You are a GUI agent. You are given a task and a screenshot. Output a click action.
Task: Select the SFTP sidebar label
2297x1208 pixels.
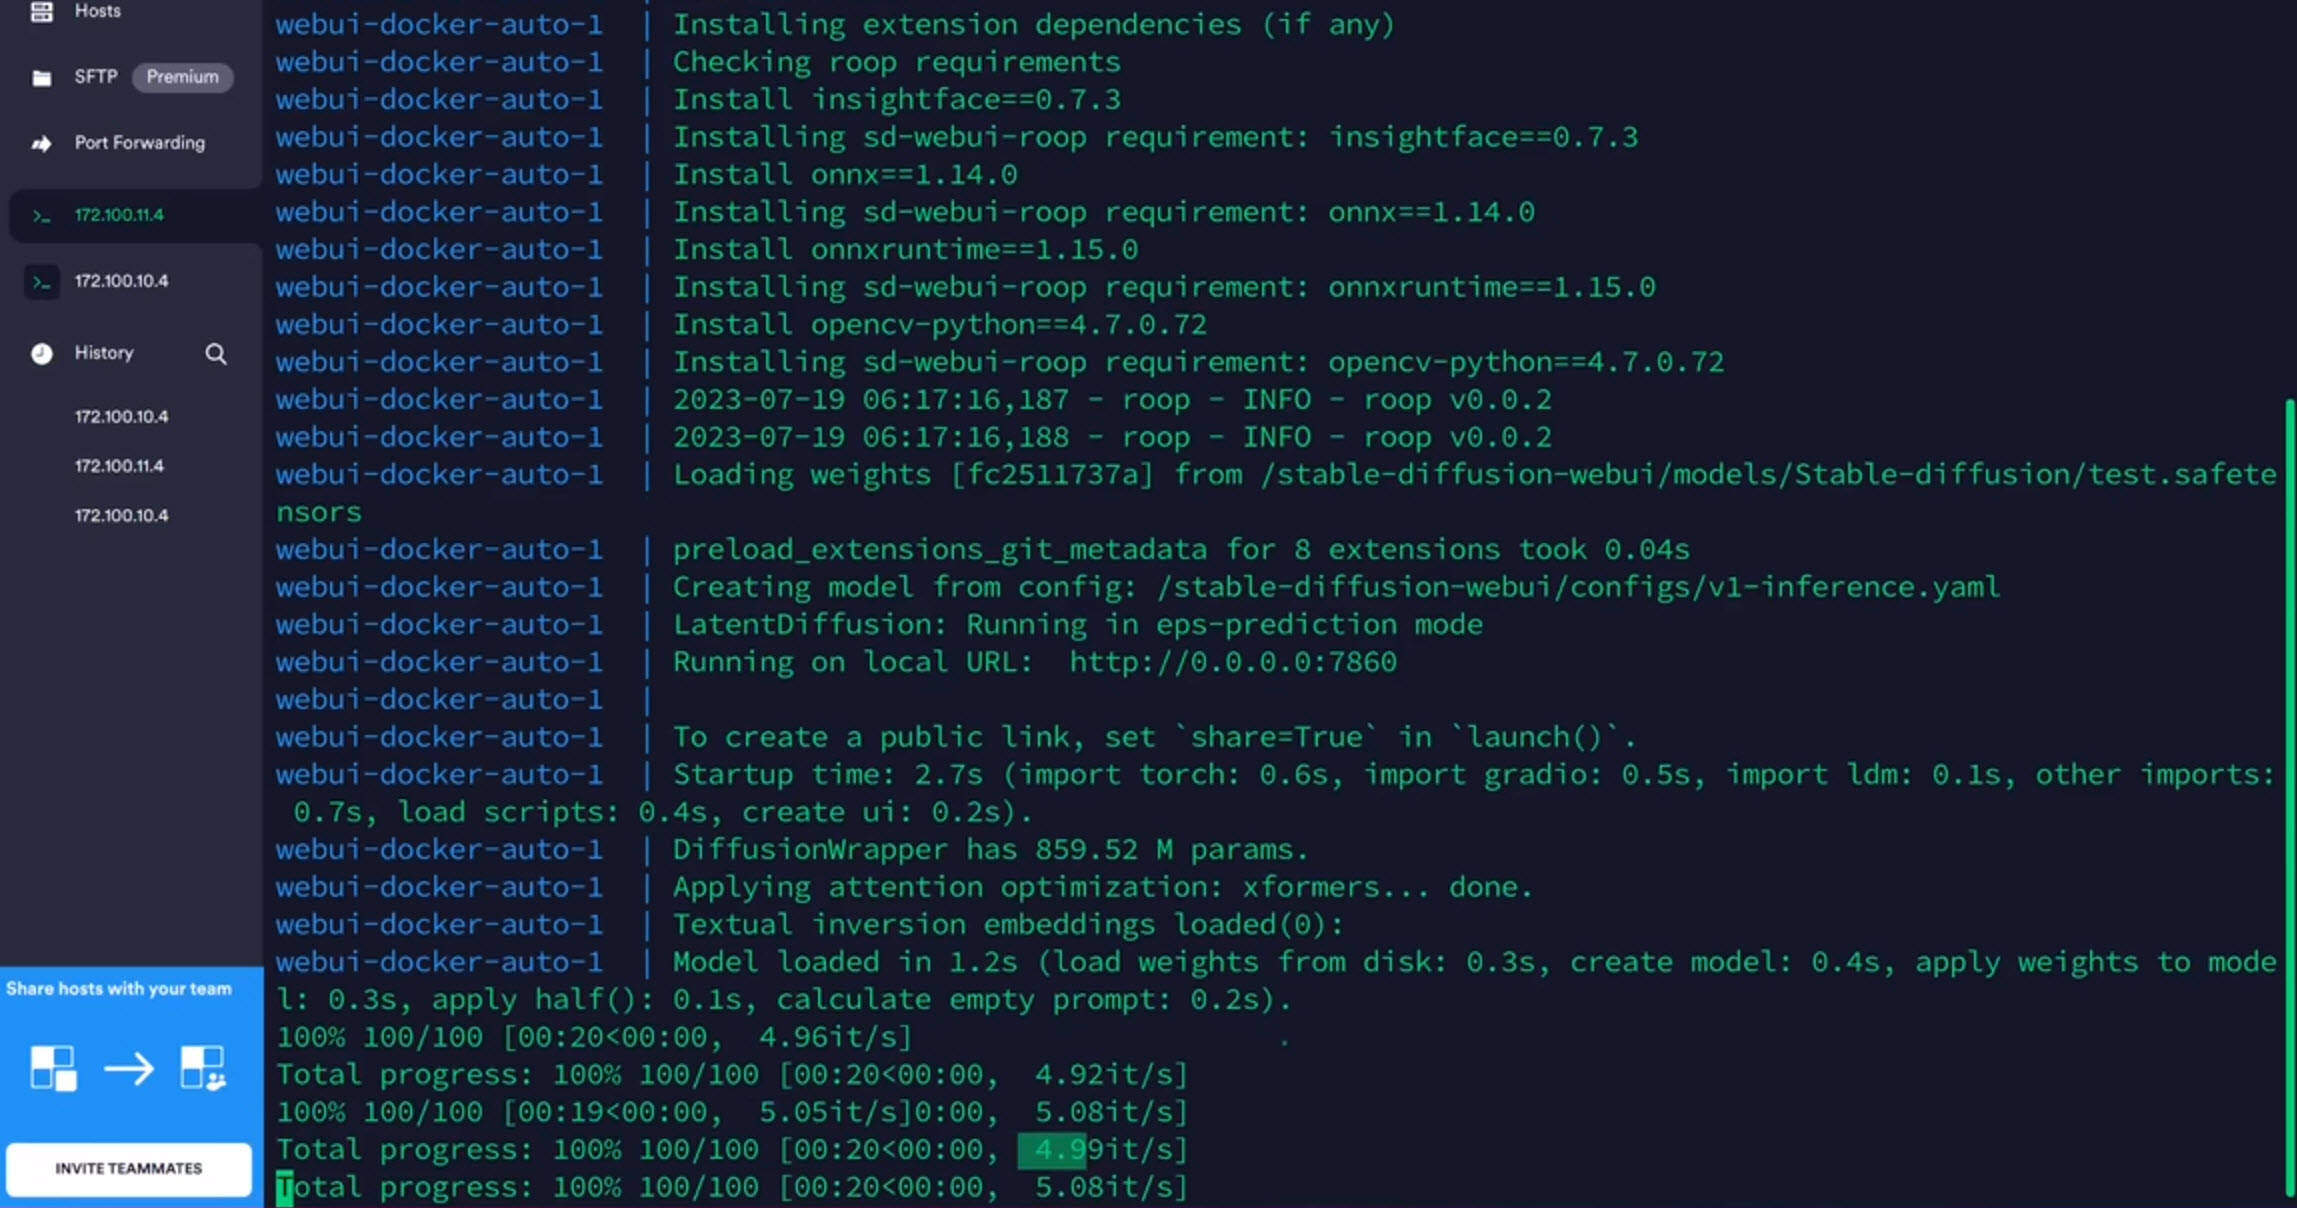[x=96, y=77]
